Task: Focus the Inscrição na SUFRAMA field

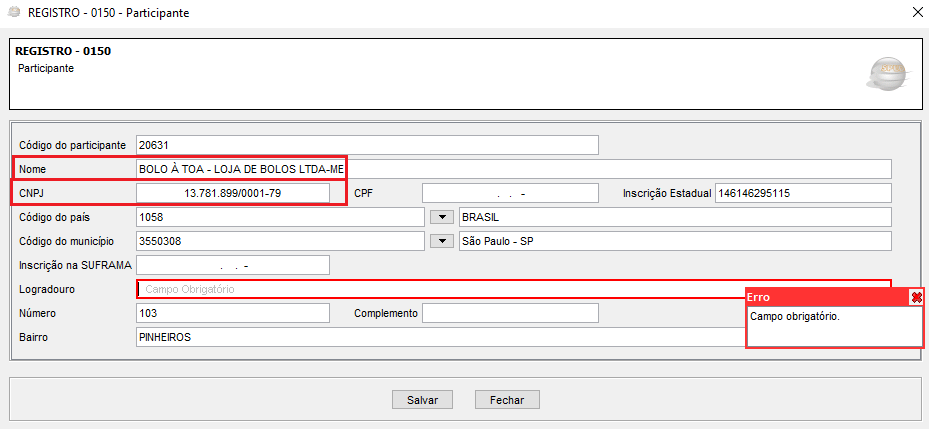Action: [x=232, y=265]
